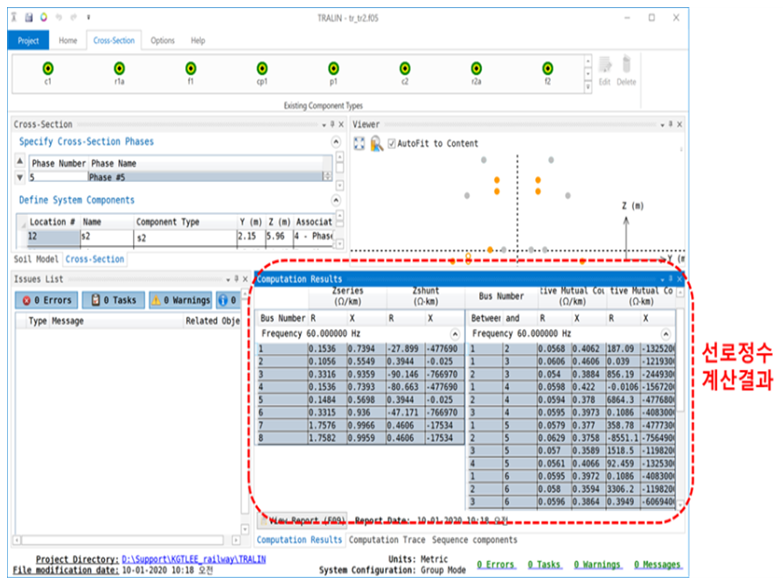Viewport: 783px width, 585px height.
Task: Pin the Cross-Section panel
Action: (333, 124)
